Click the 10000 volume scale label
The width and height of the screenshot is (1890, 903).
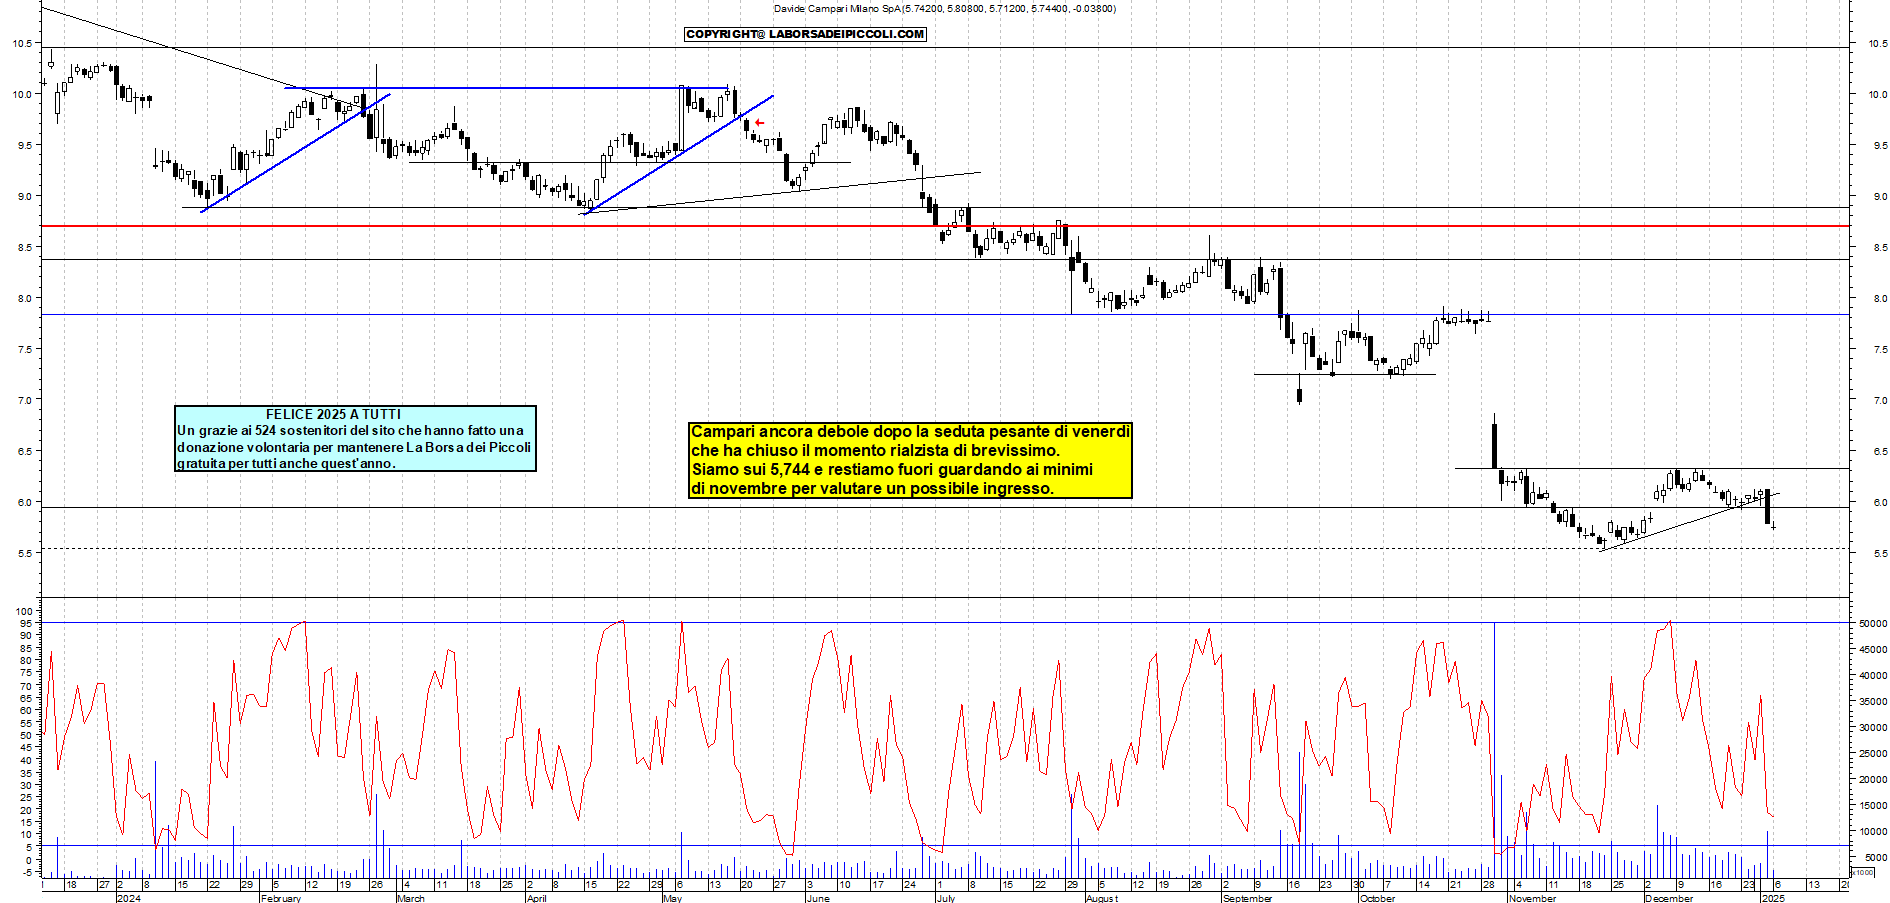point(1873,831)
